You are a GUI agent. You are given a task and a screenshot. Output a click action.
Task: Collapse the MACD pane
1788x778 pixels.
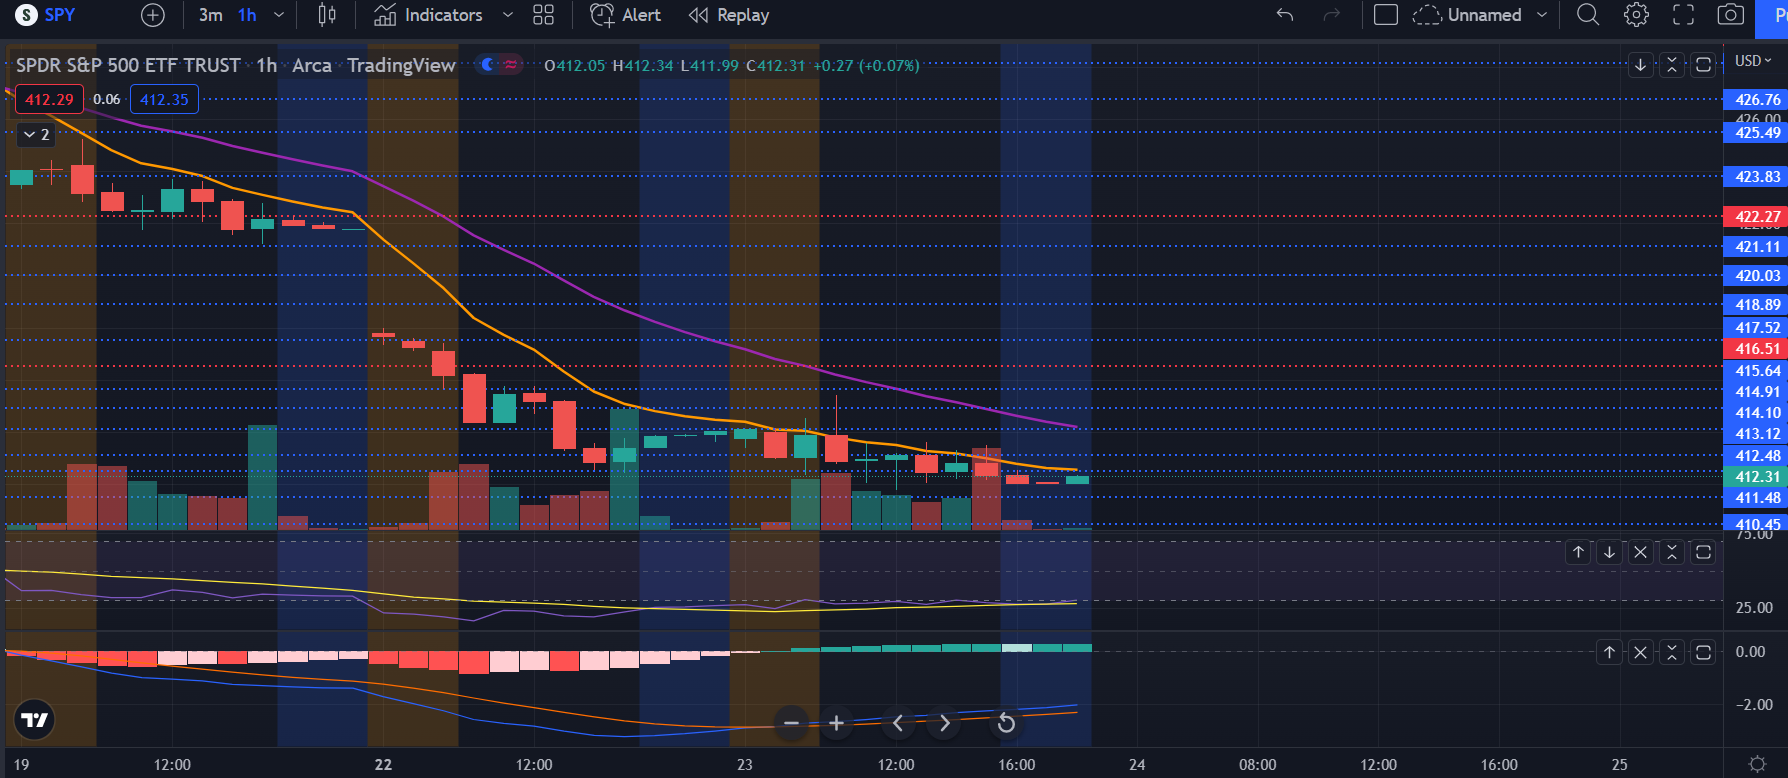point(1672,652)
